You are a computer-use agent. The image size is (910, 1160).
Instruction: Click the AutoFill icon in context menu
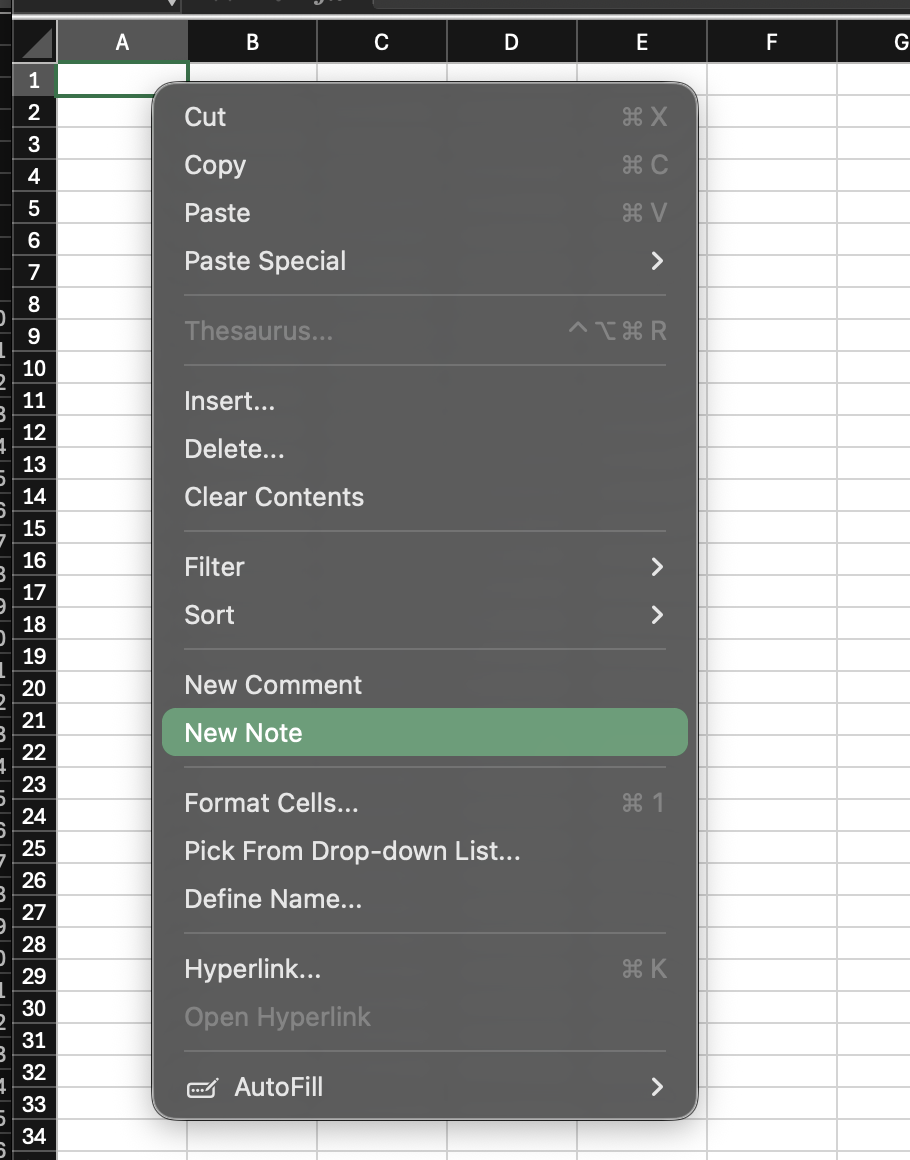click(x=201, y=1088)
